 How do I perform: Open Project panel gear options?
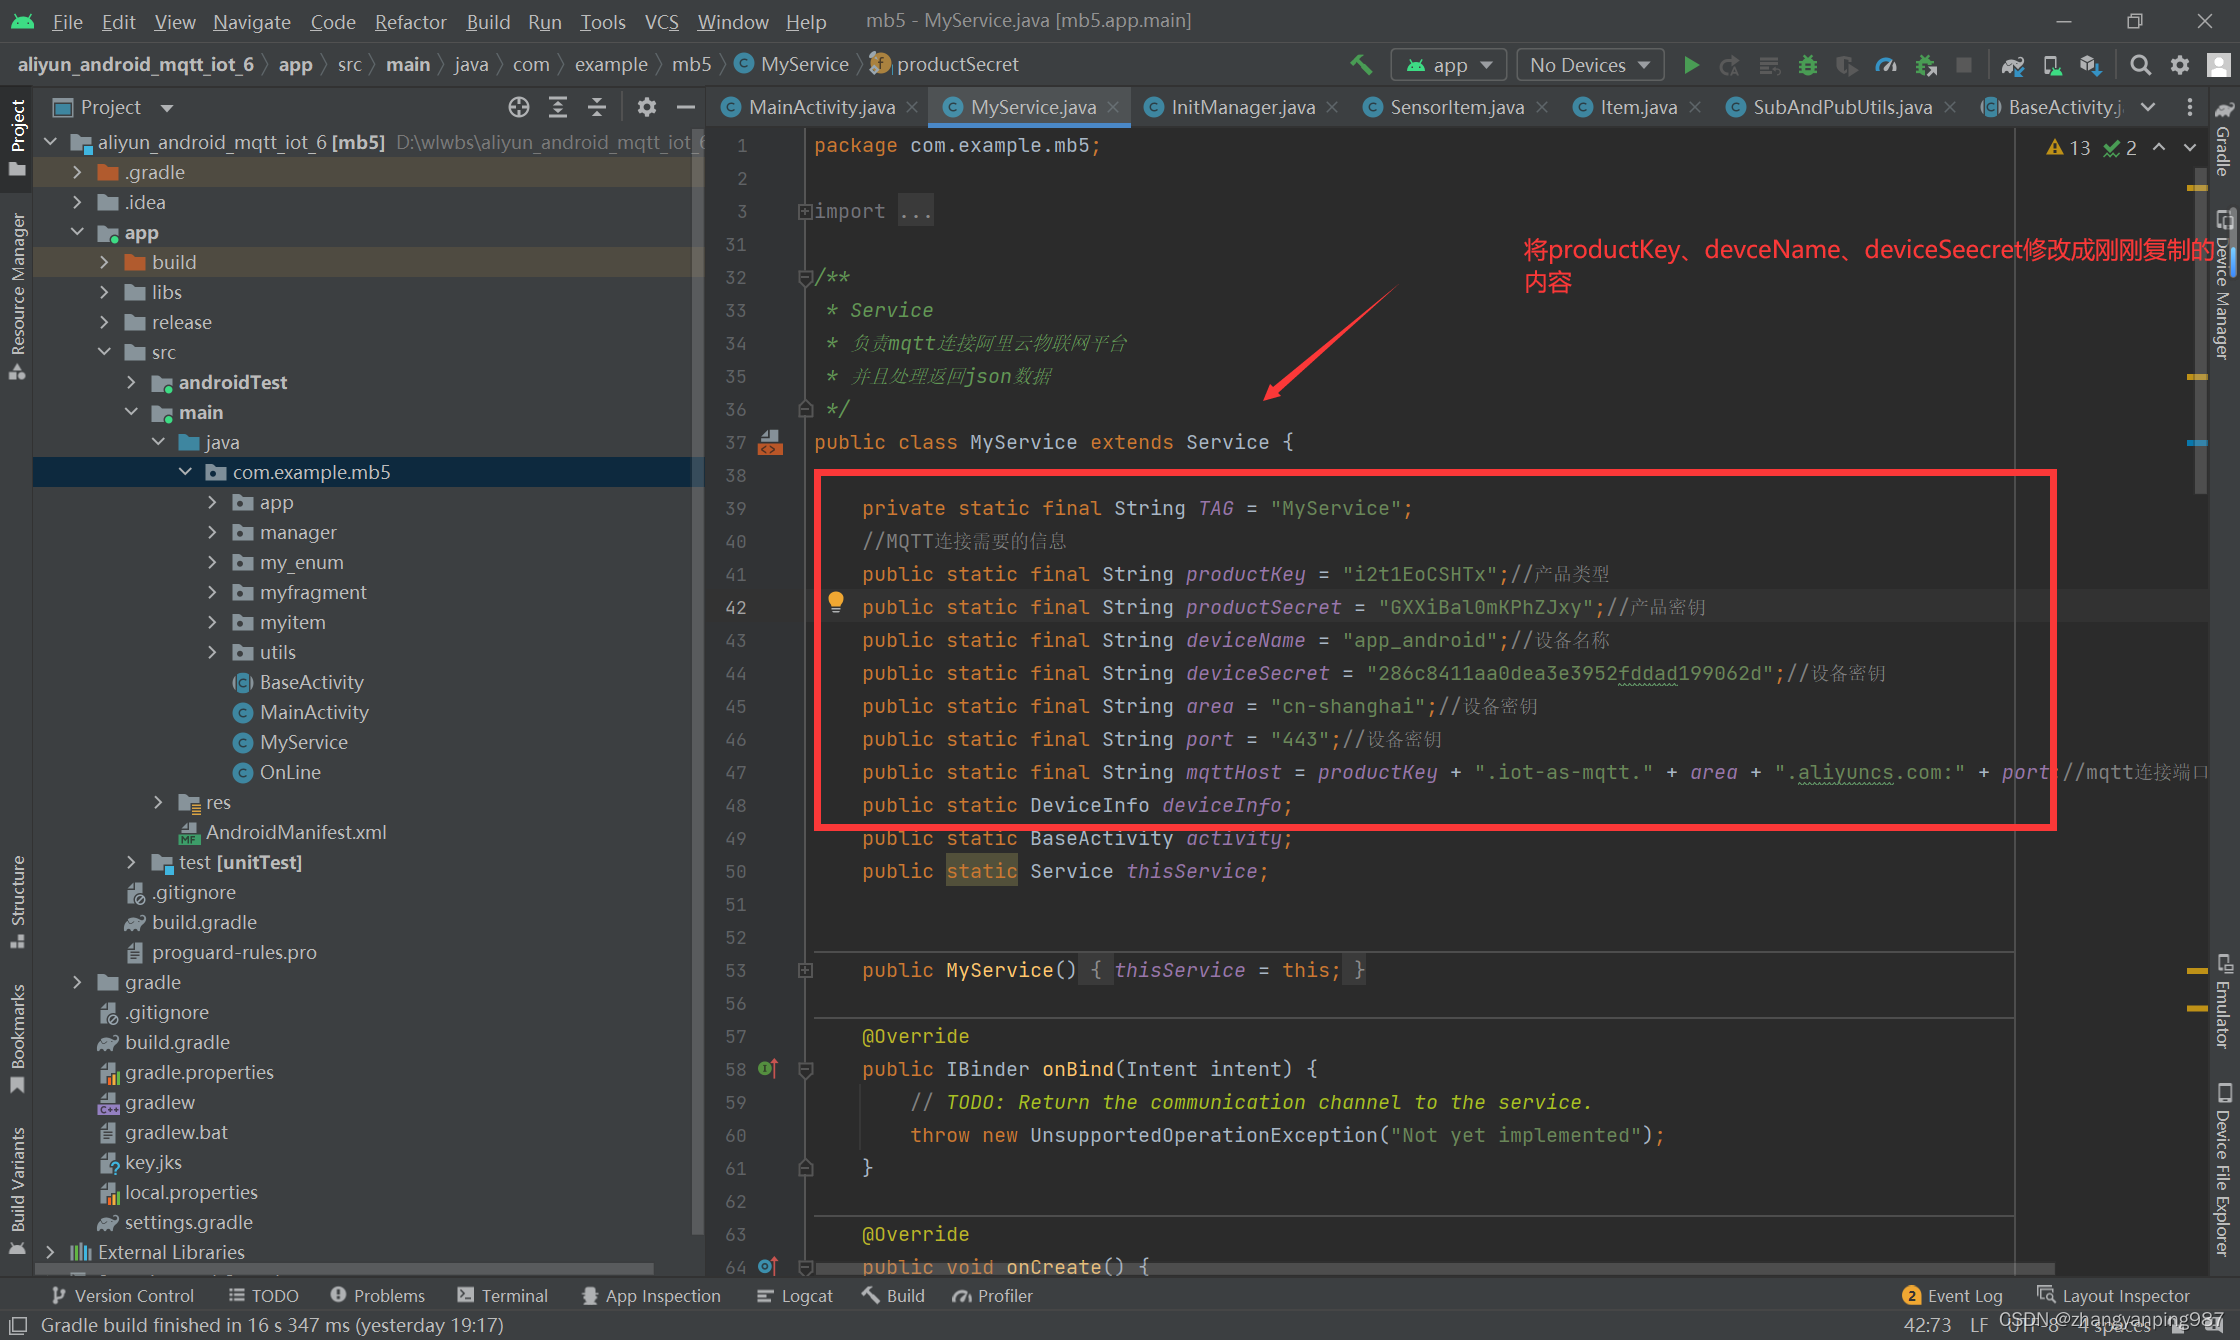point(646,107)
